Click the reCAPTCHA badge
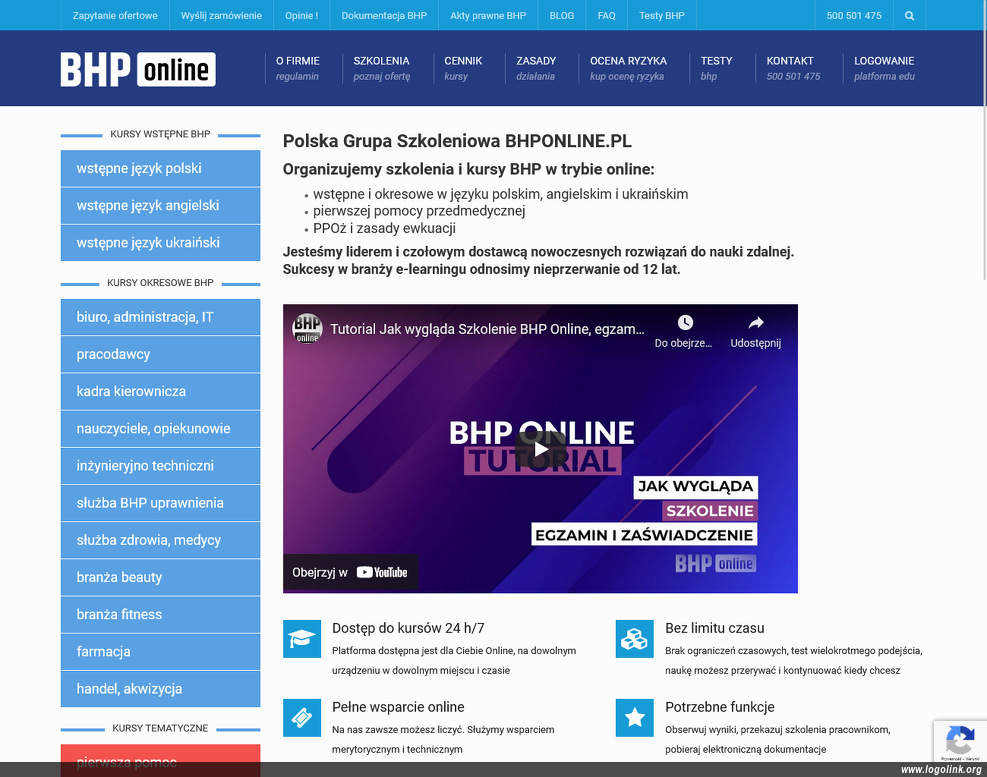 pos(960,741)
